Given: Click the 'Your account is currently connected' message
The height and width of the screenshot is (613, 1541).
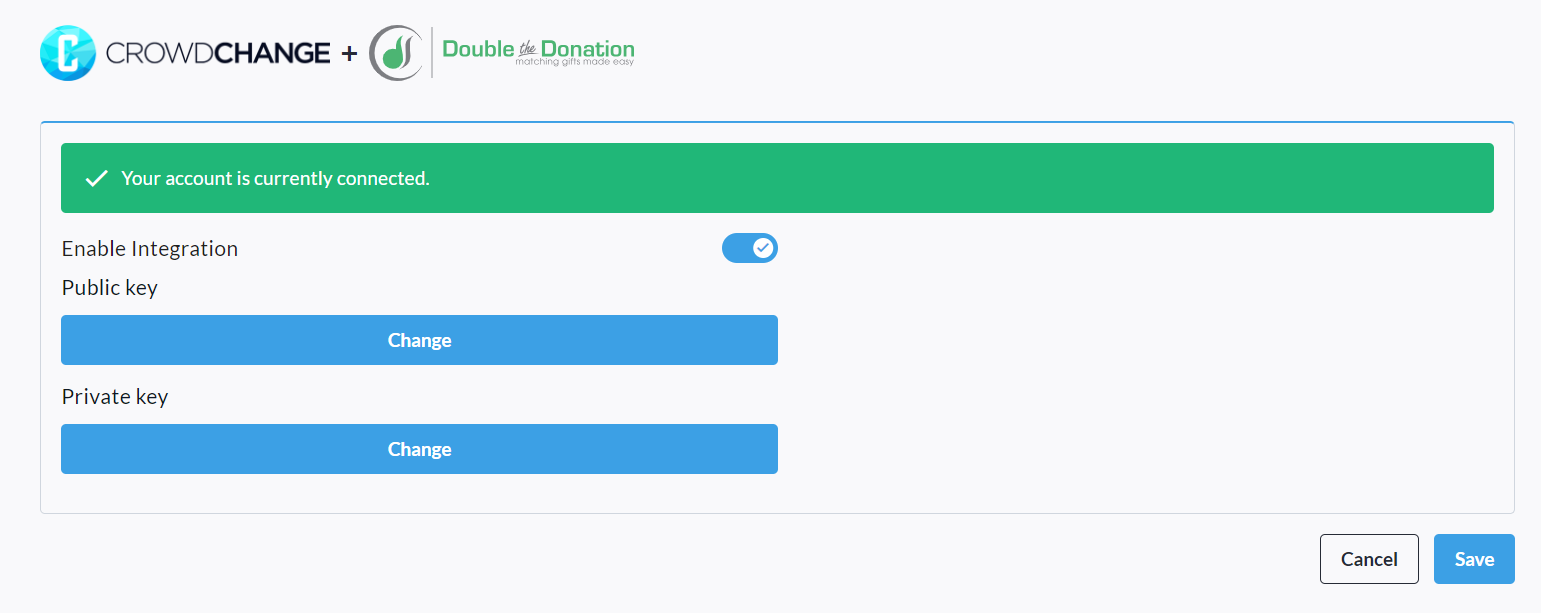Looking at the screenshot, I should [275, 179].
